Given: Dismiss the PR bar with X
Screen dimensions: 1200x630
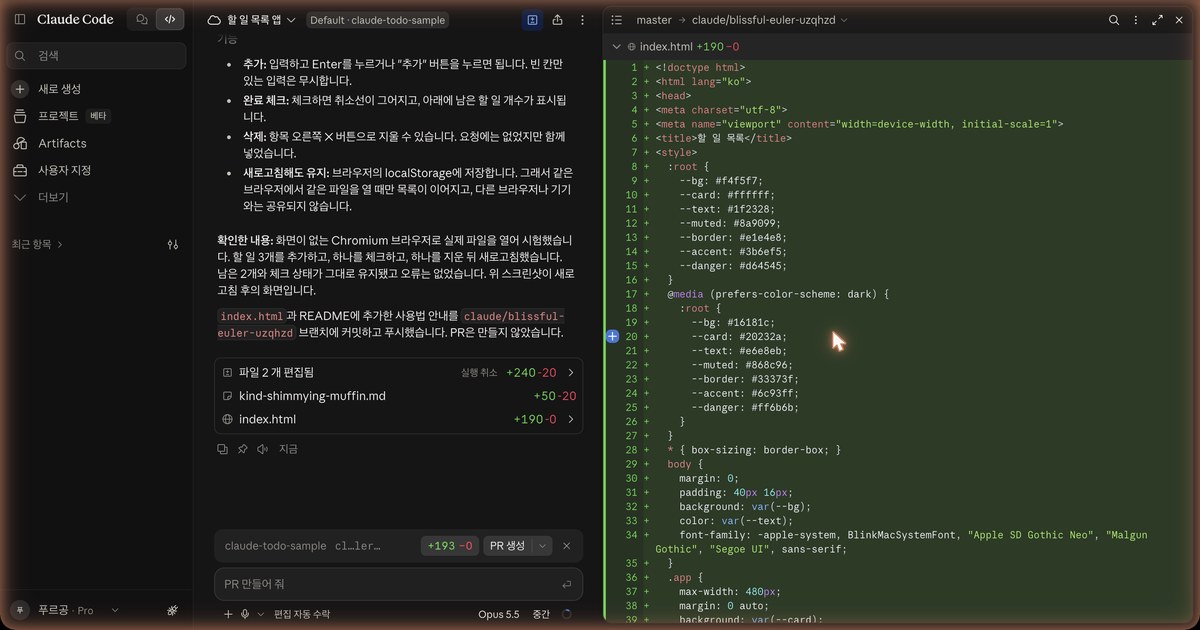Looking at the screenshot, I should click(567, 546).
